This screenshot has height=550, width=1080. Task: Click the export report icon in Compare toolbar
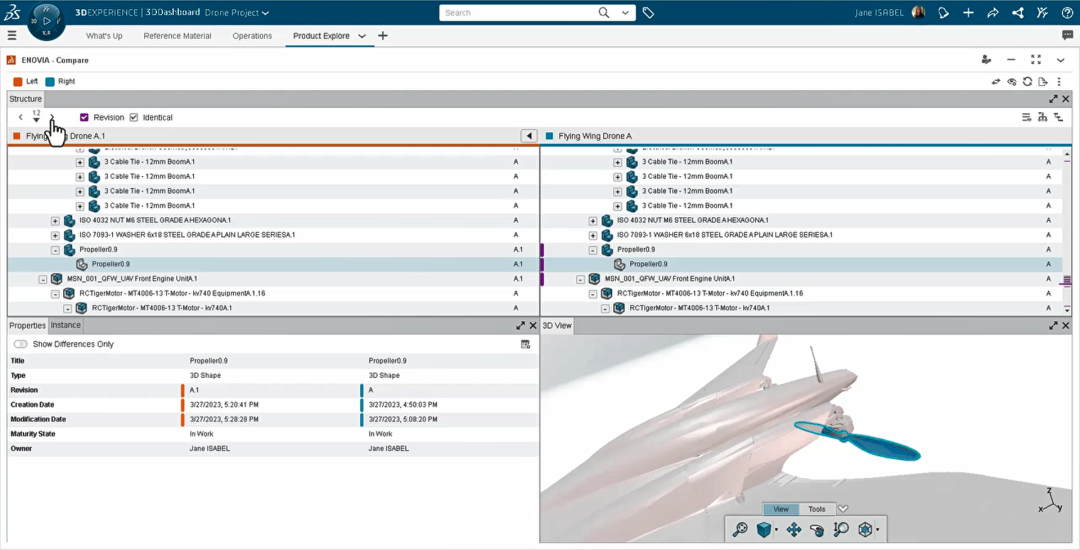[1043, 81]
